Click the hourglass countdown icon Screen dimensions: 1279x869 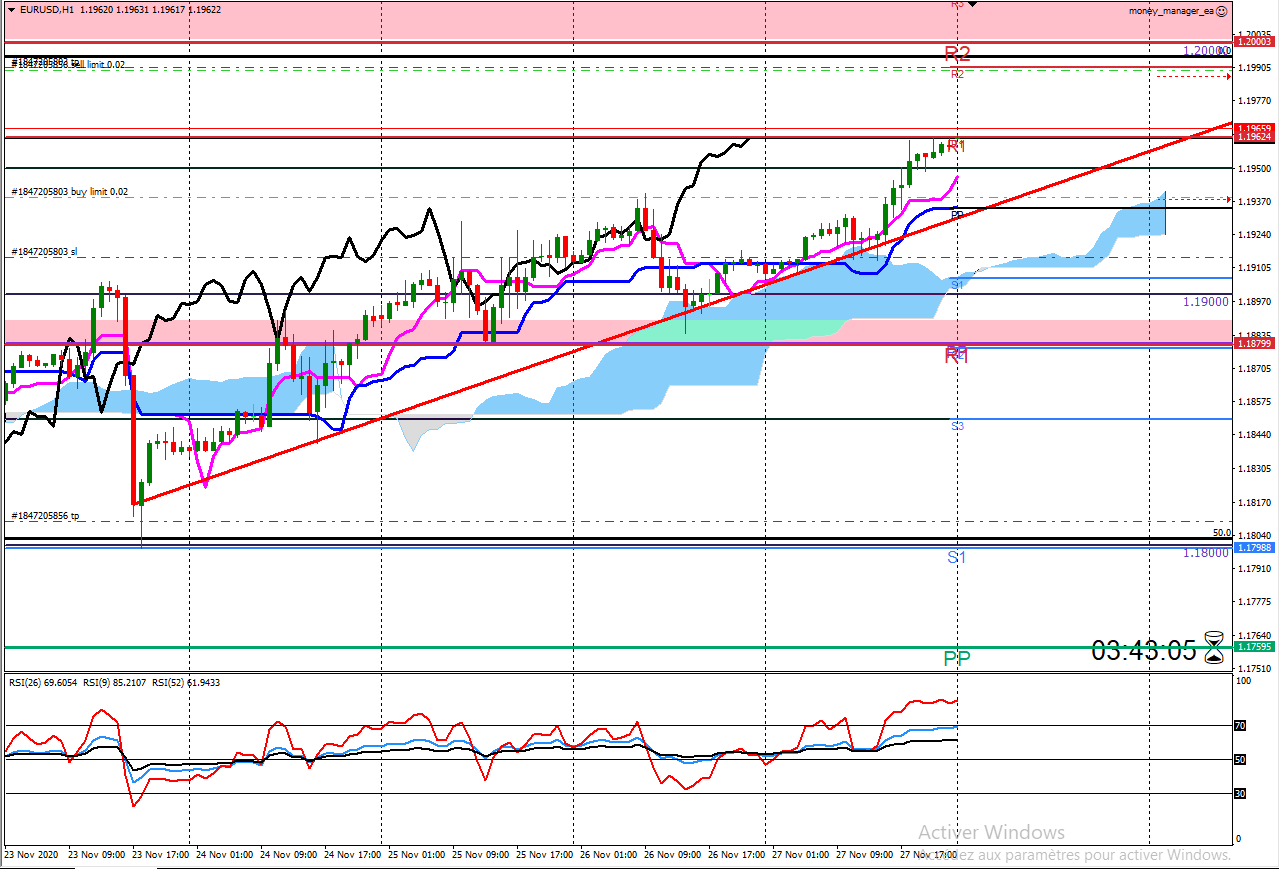[1214, 648]
